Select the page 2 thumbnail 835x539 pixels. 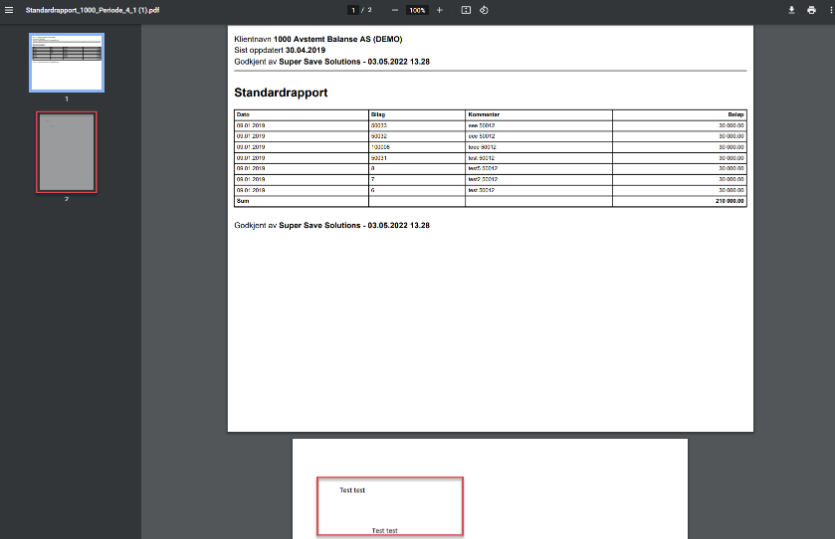(x=66, y=152)
